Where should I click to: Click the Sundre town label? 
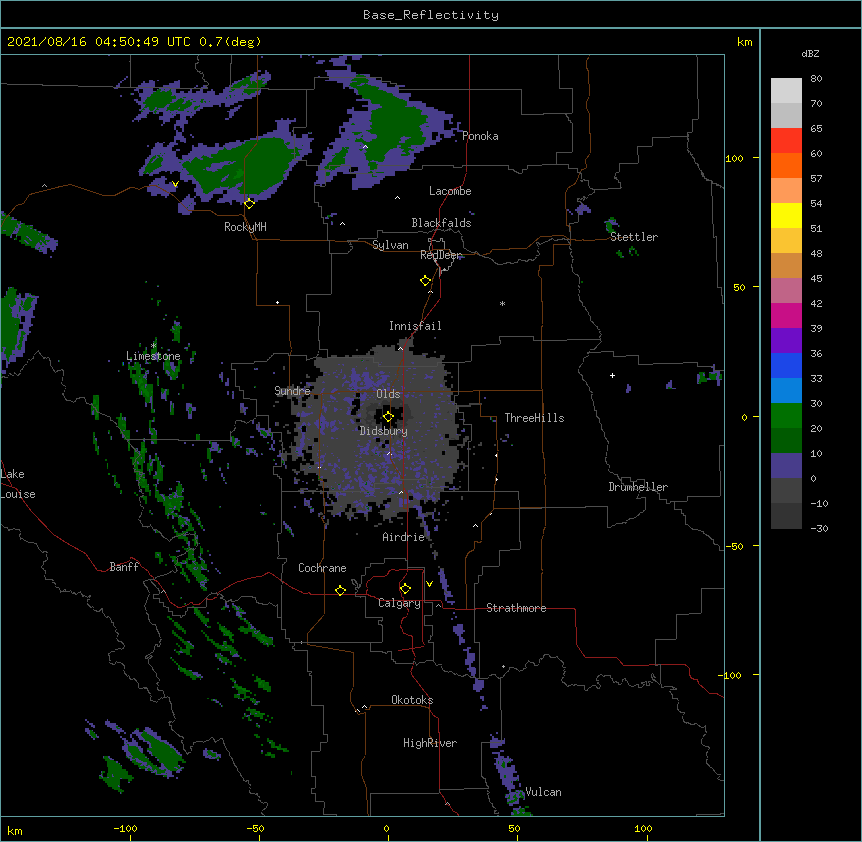click(292, 391)
